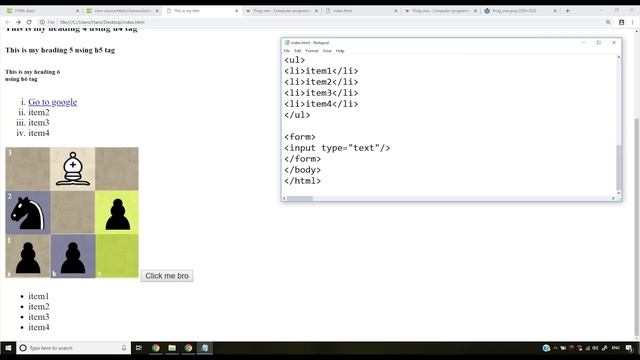Switch to the Prog_one.png tab

(519, 11)
